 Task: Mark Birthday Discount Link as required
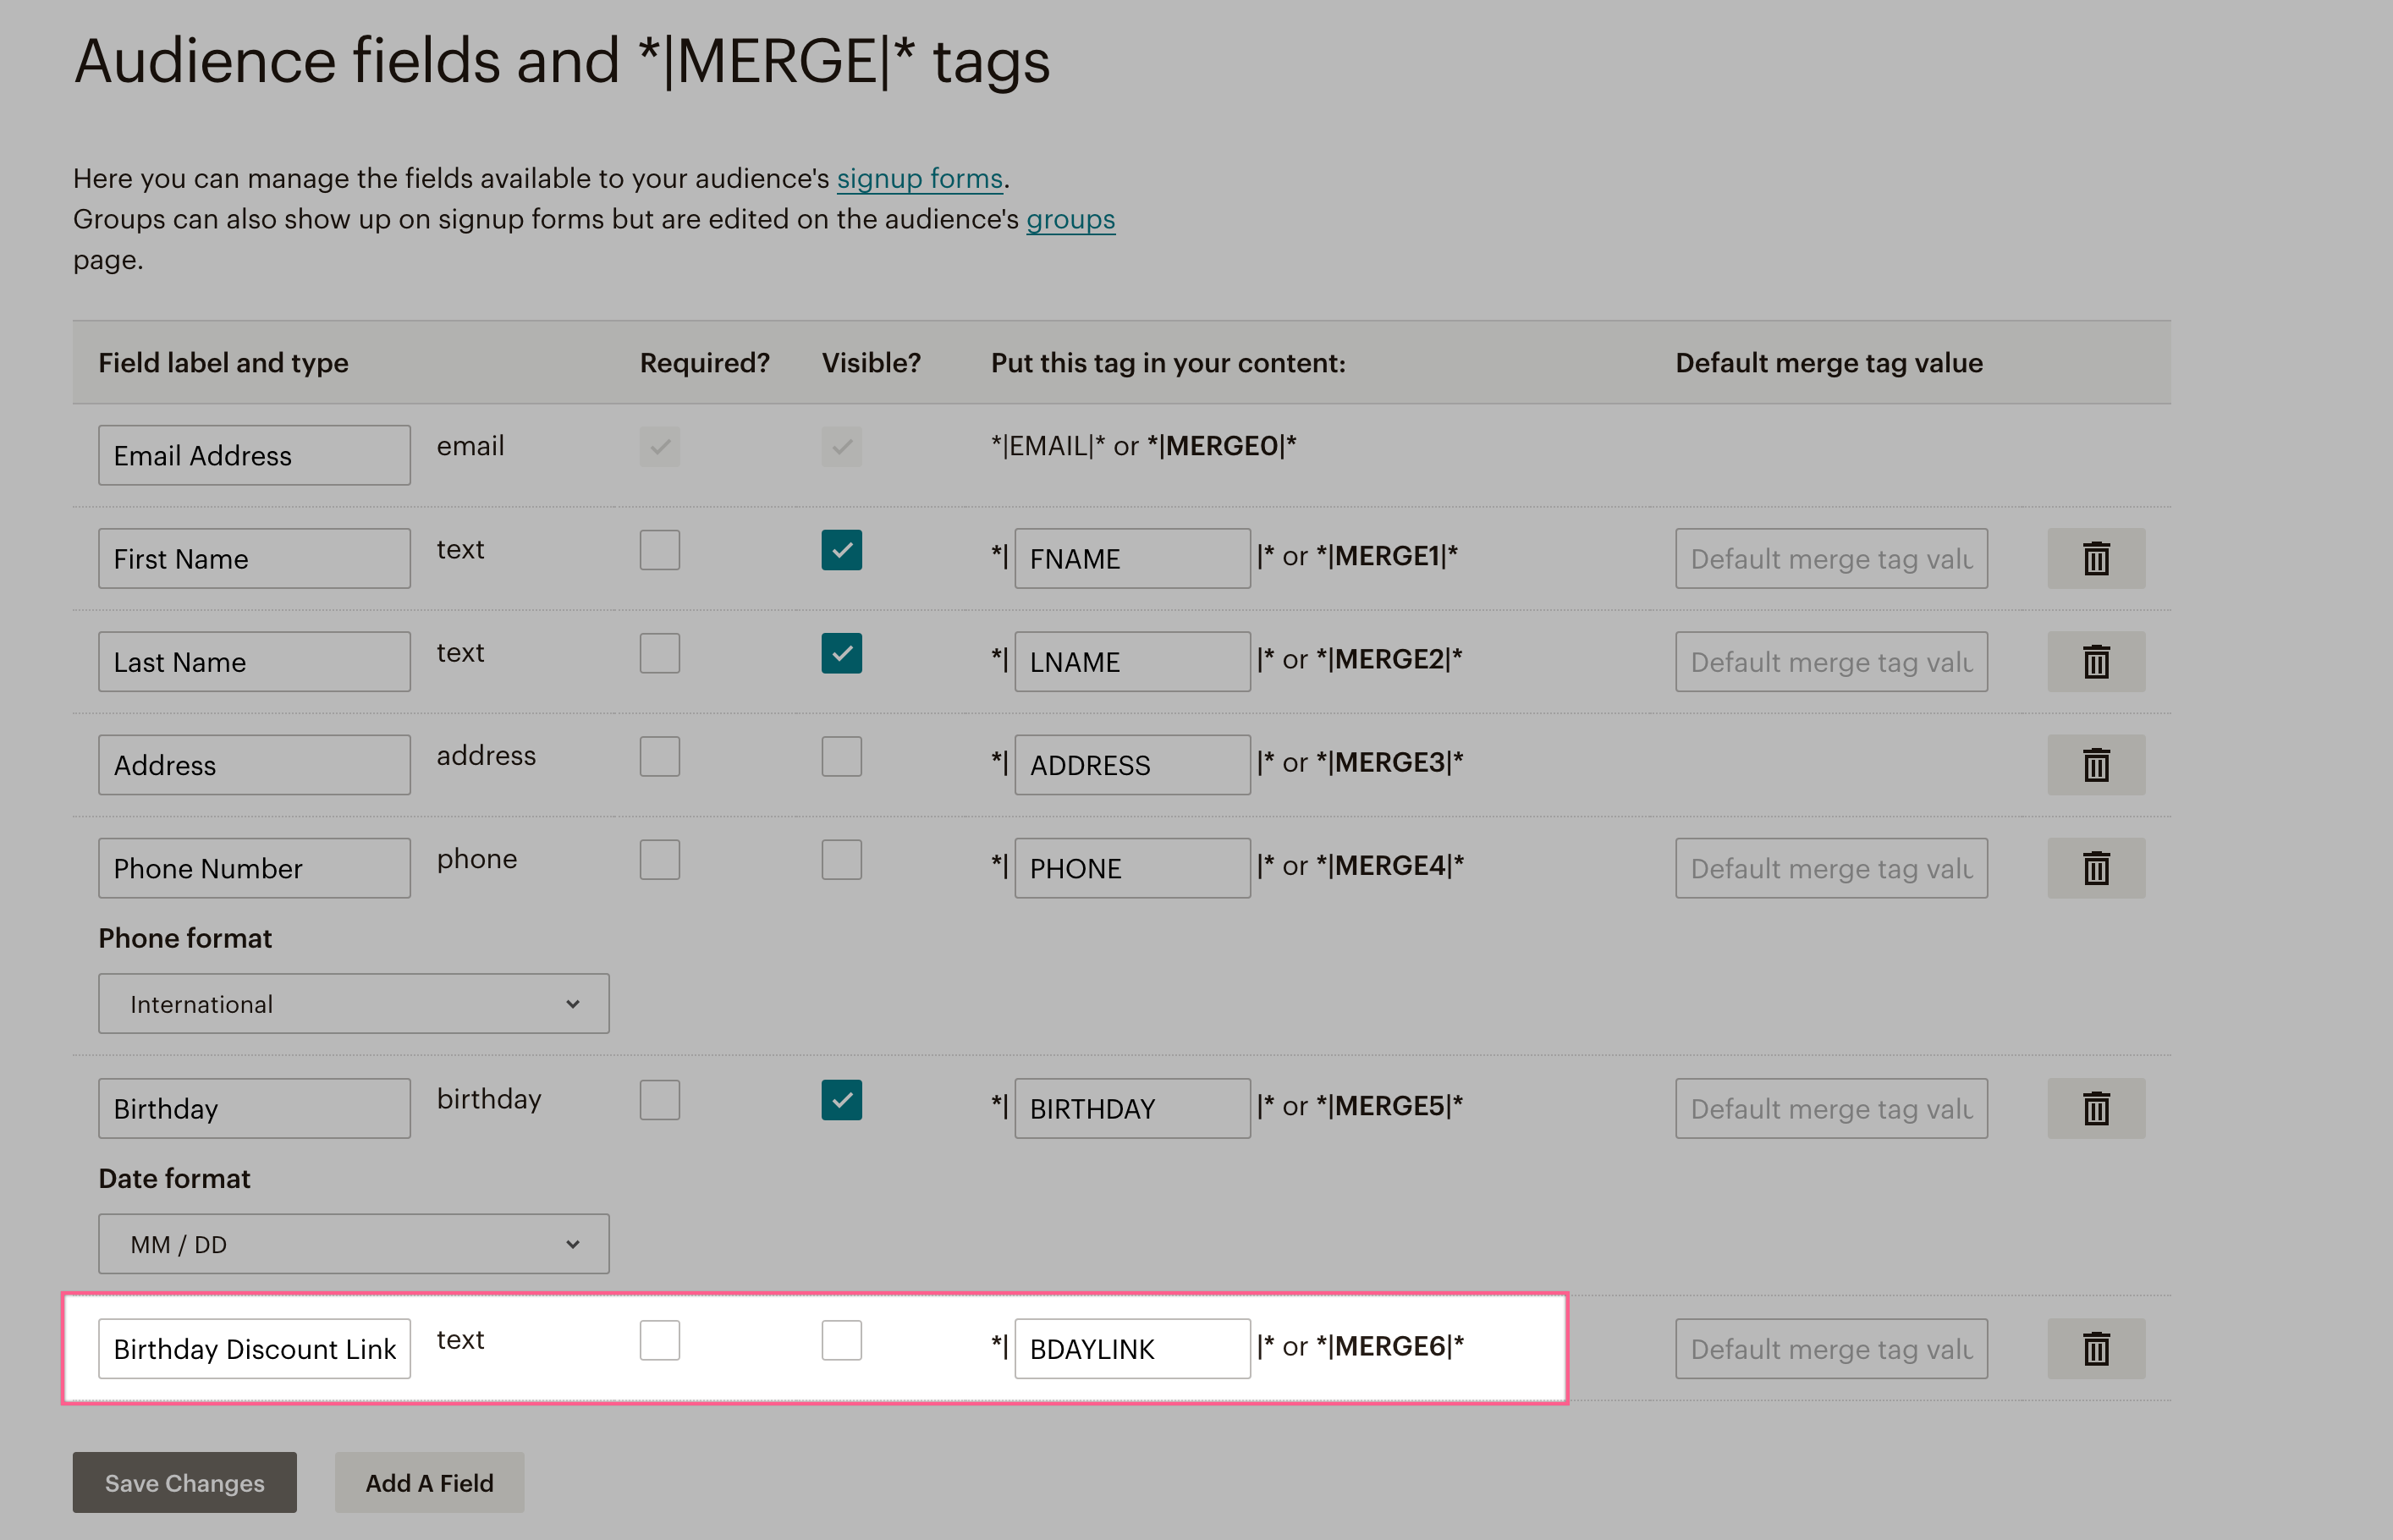point(659,1340)
